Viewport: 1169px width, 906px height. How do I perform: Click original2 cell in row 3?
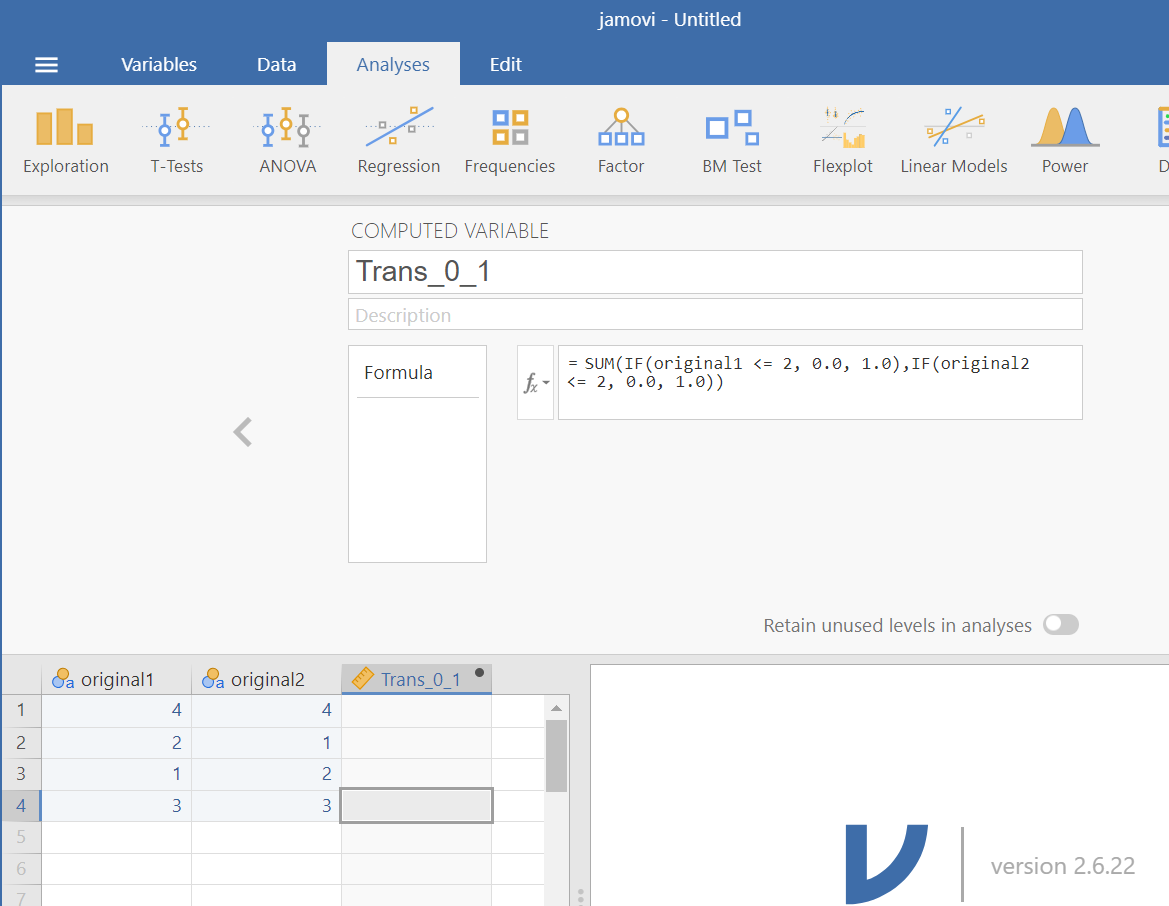266,774
